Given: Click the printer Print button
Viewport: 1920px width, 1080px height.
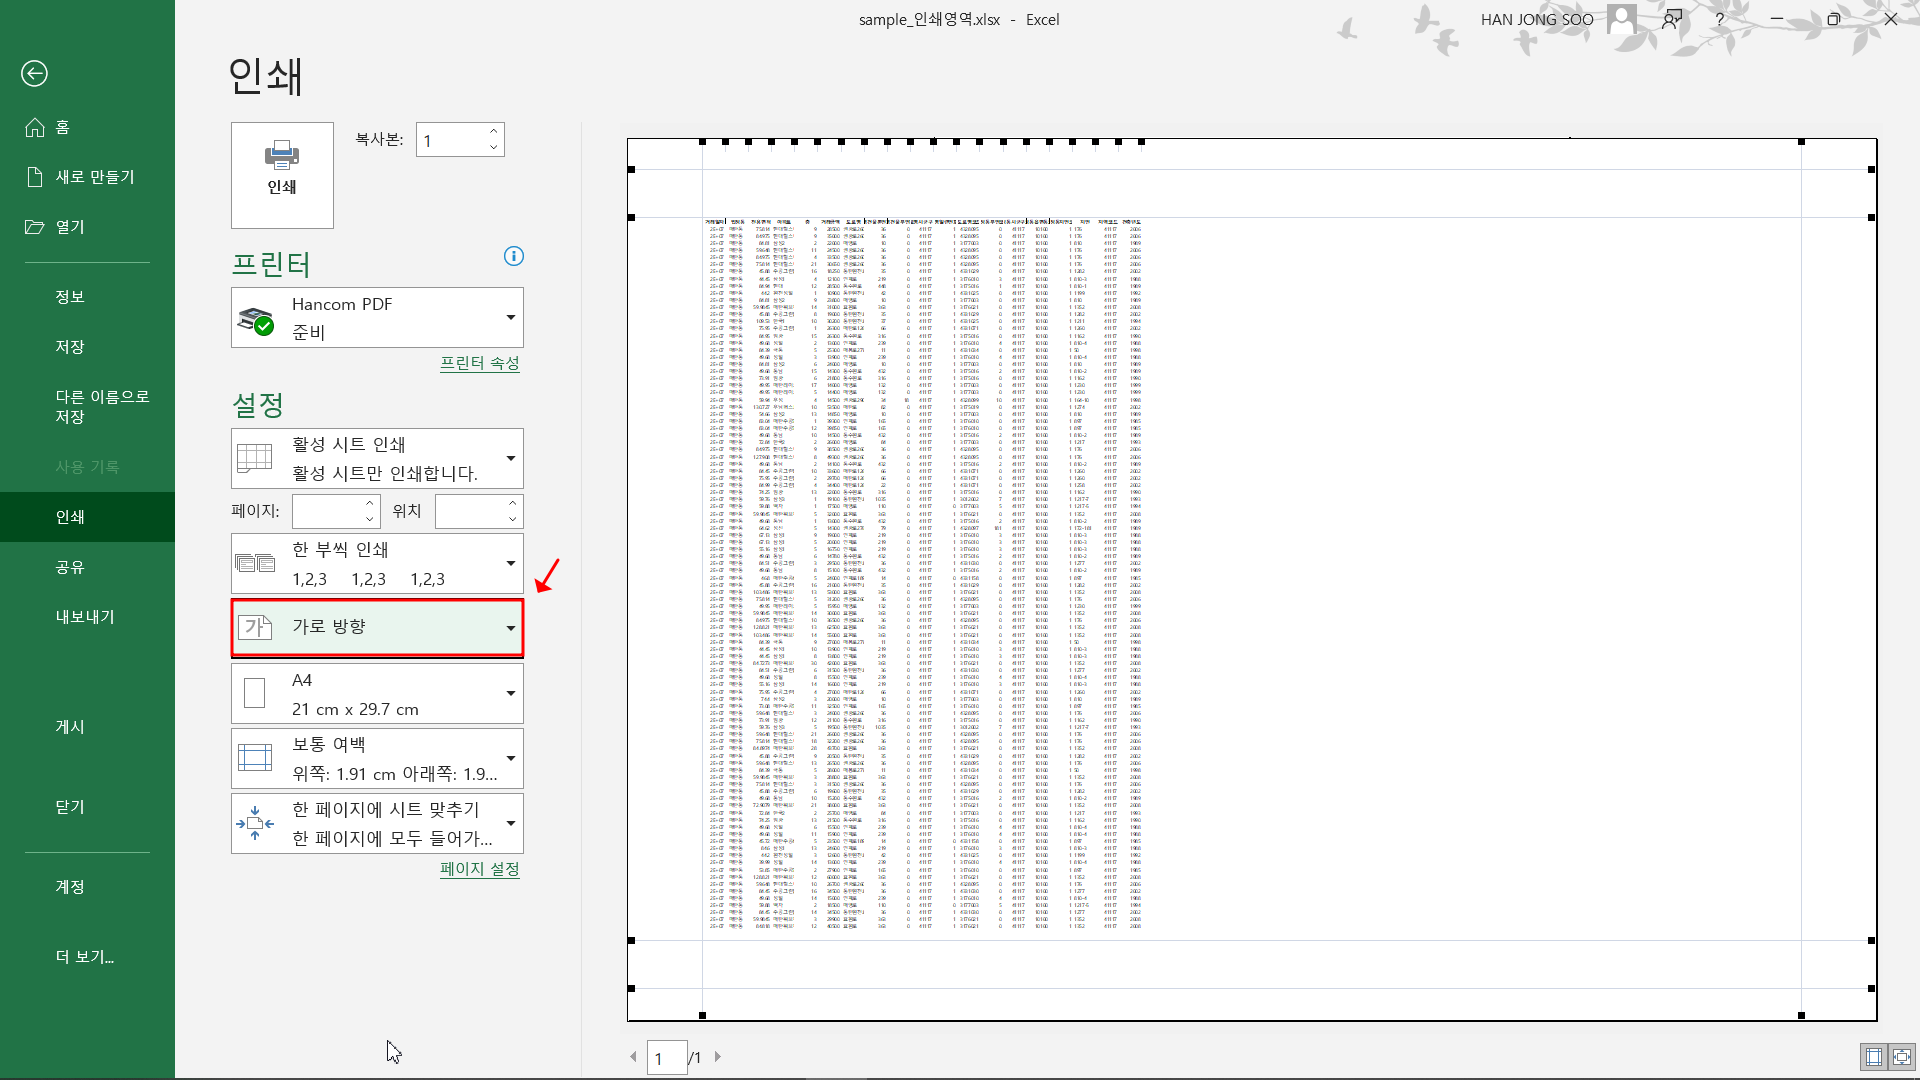Looking at the screenshot, I should click(282, 175).
